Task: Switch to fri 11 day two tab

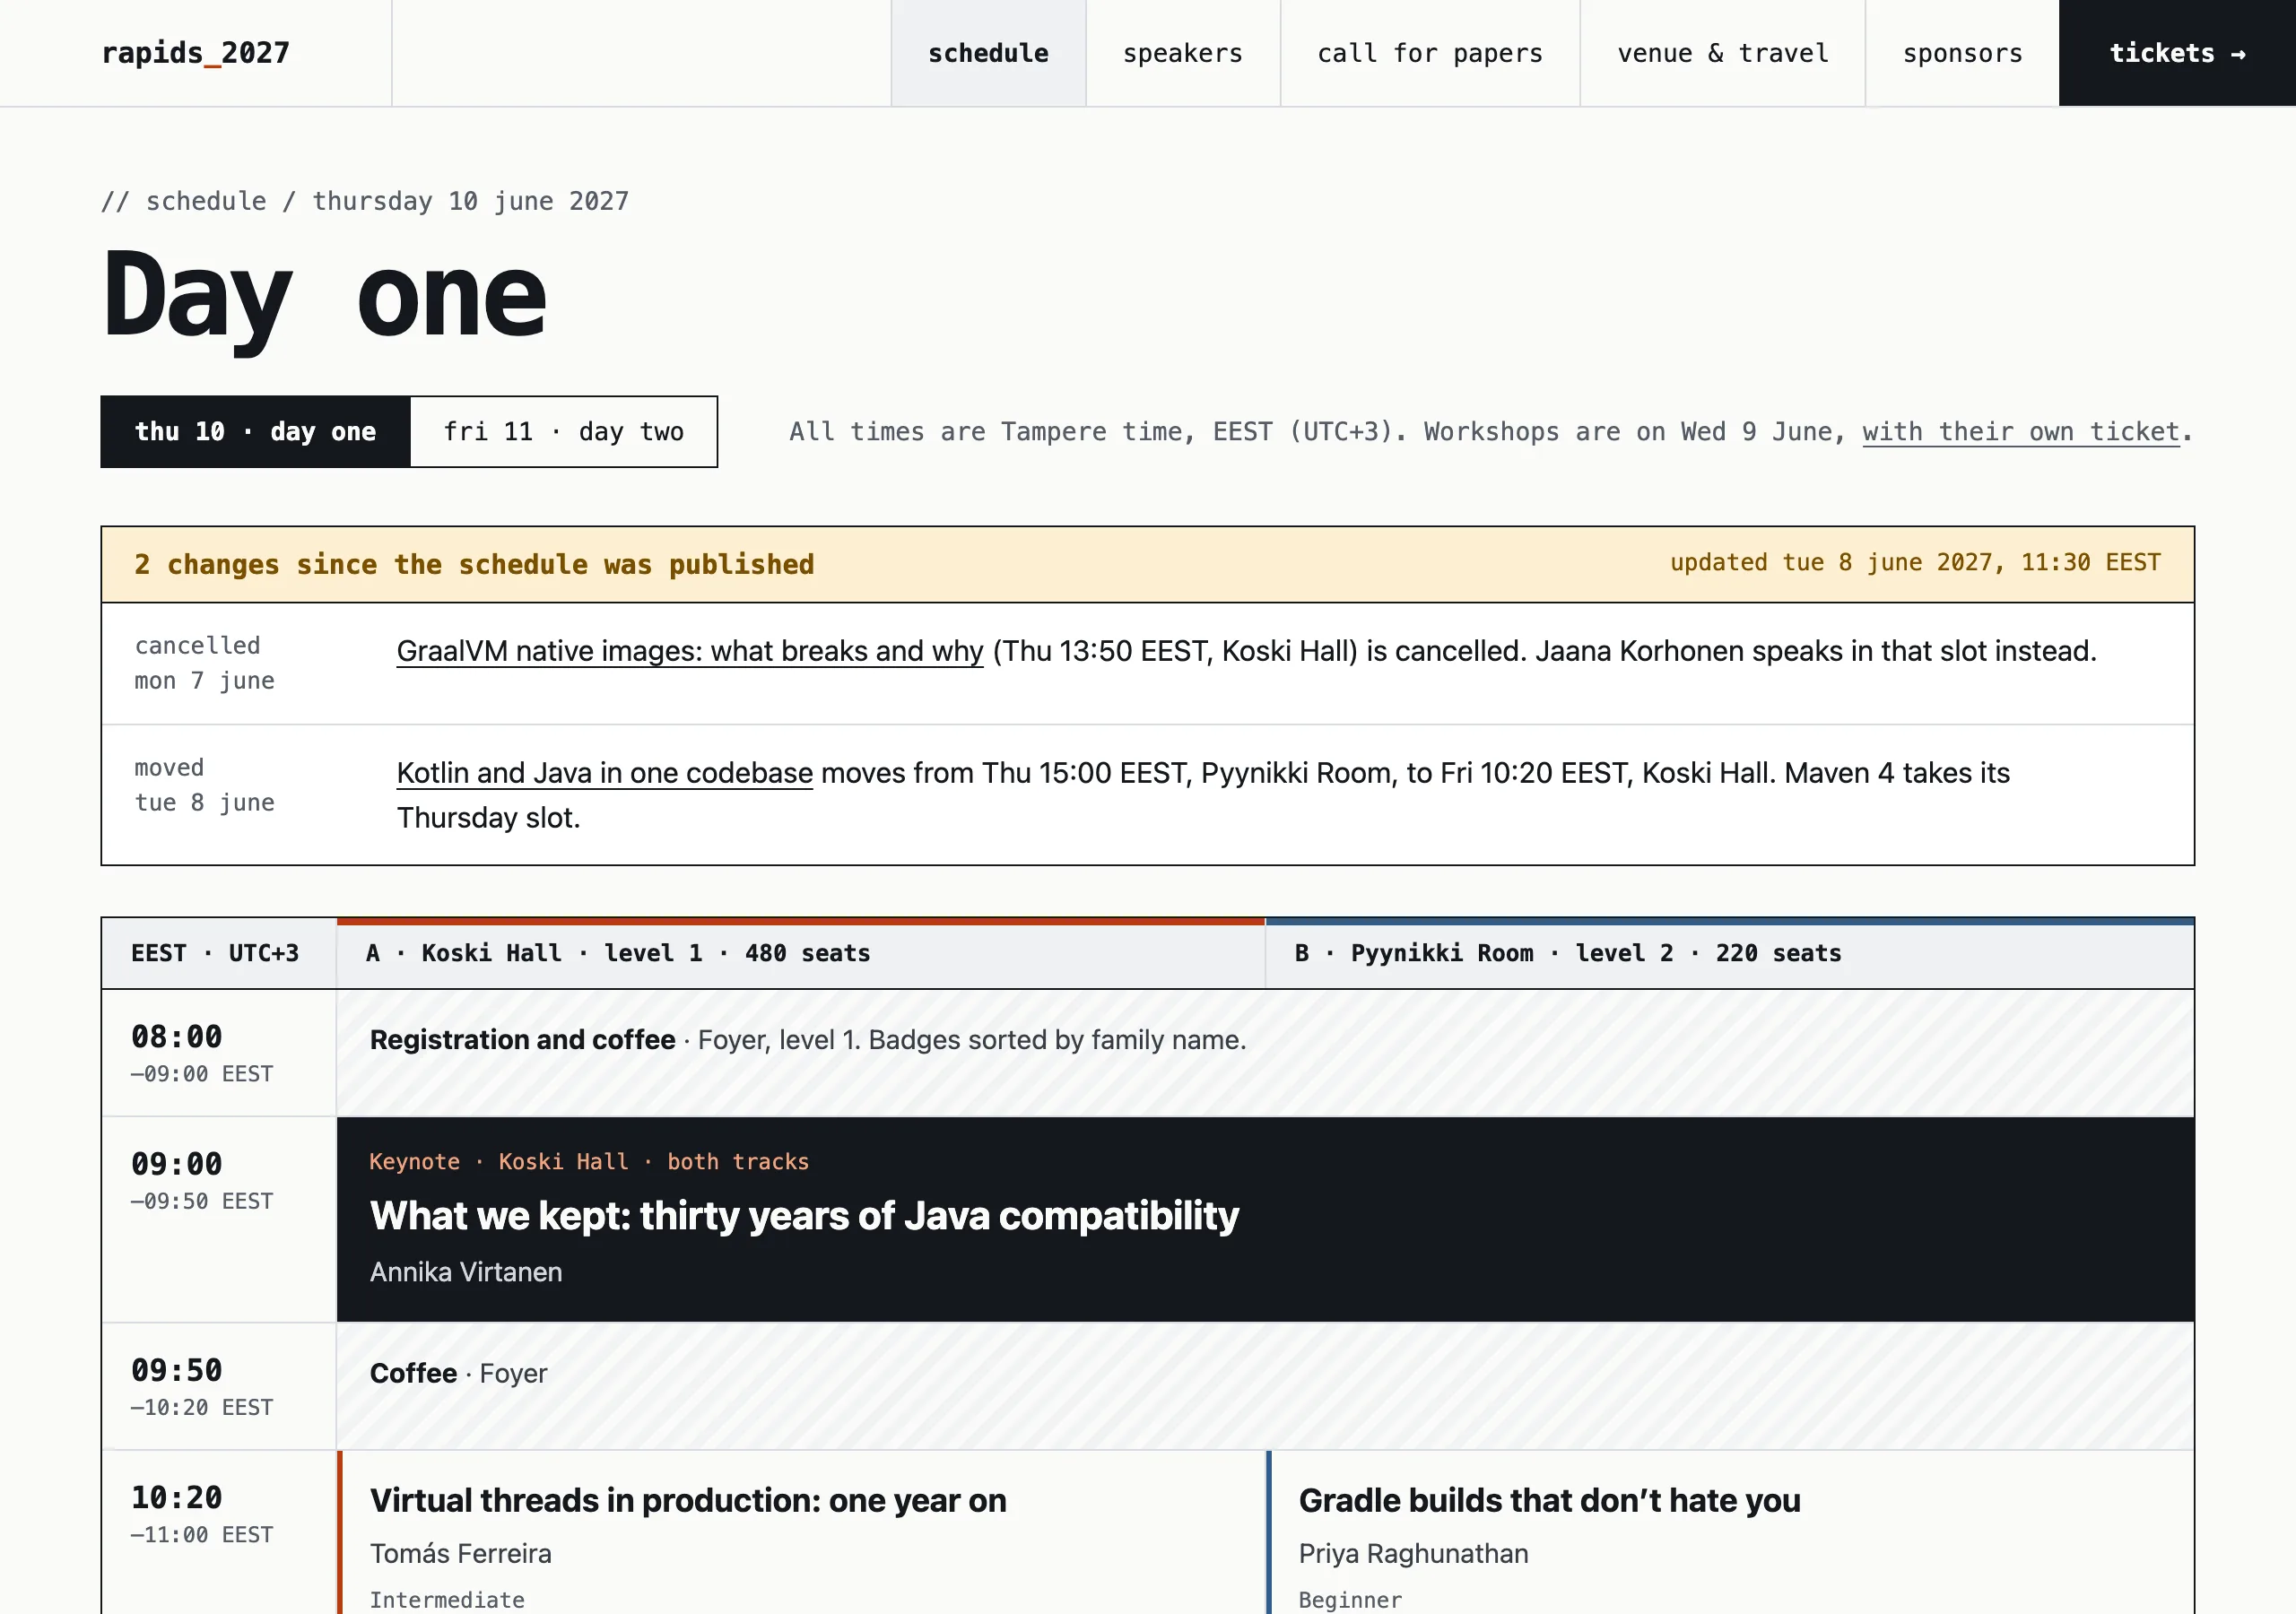Action: pos(564,432)
